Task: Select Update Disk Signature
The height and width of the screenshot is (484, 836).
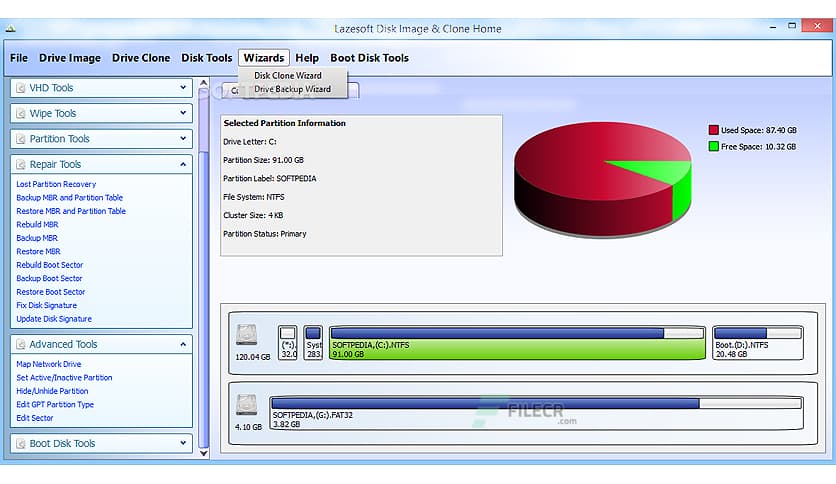Action: pos(54,319)
